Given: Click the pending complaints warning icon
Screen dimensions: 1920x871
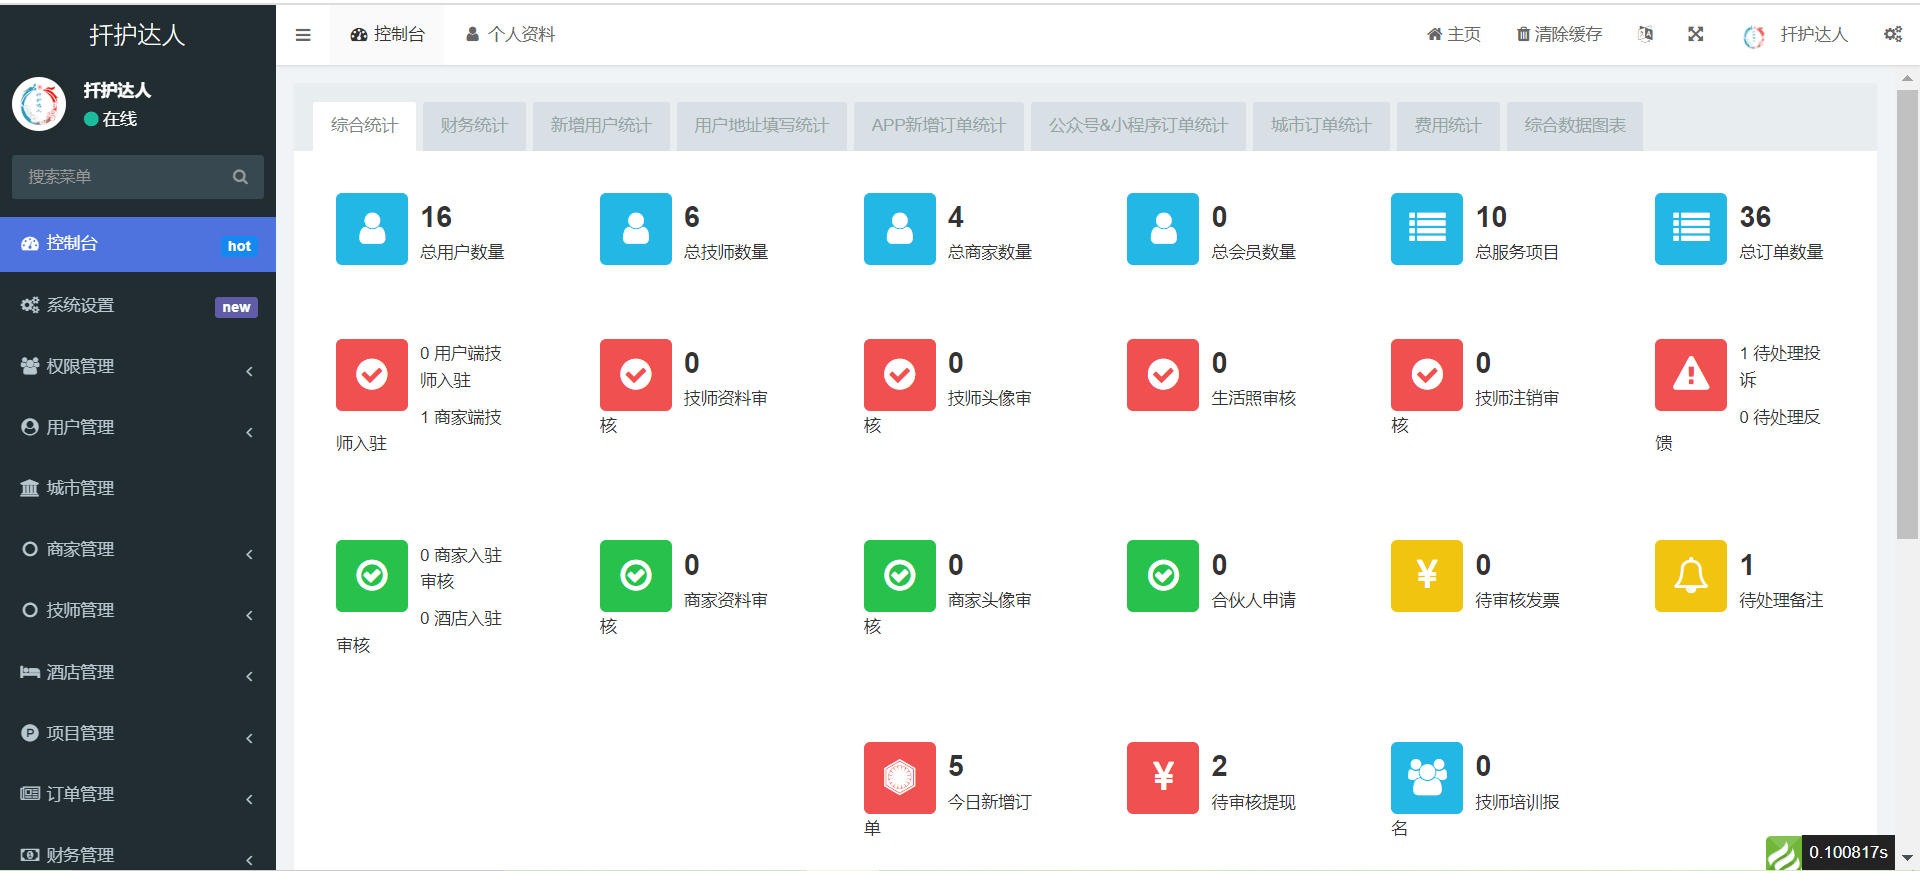Looking at the screenshot, I should [1690, 375].
